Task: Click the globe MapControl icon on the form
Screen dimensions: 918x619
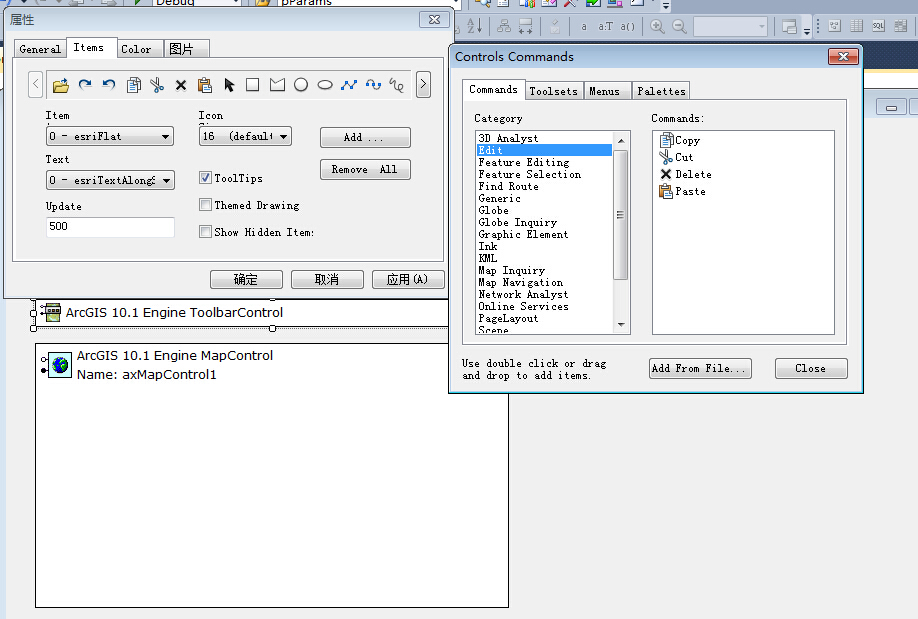Action: (60, 365)
